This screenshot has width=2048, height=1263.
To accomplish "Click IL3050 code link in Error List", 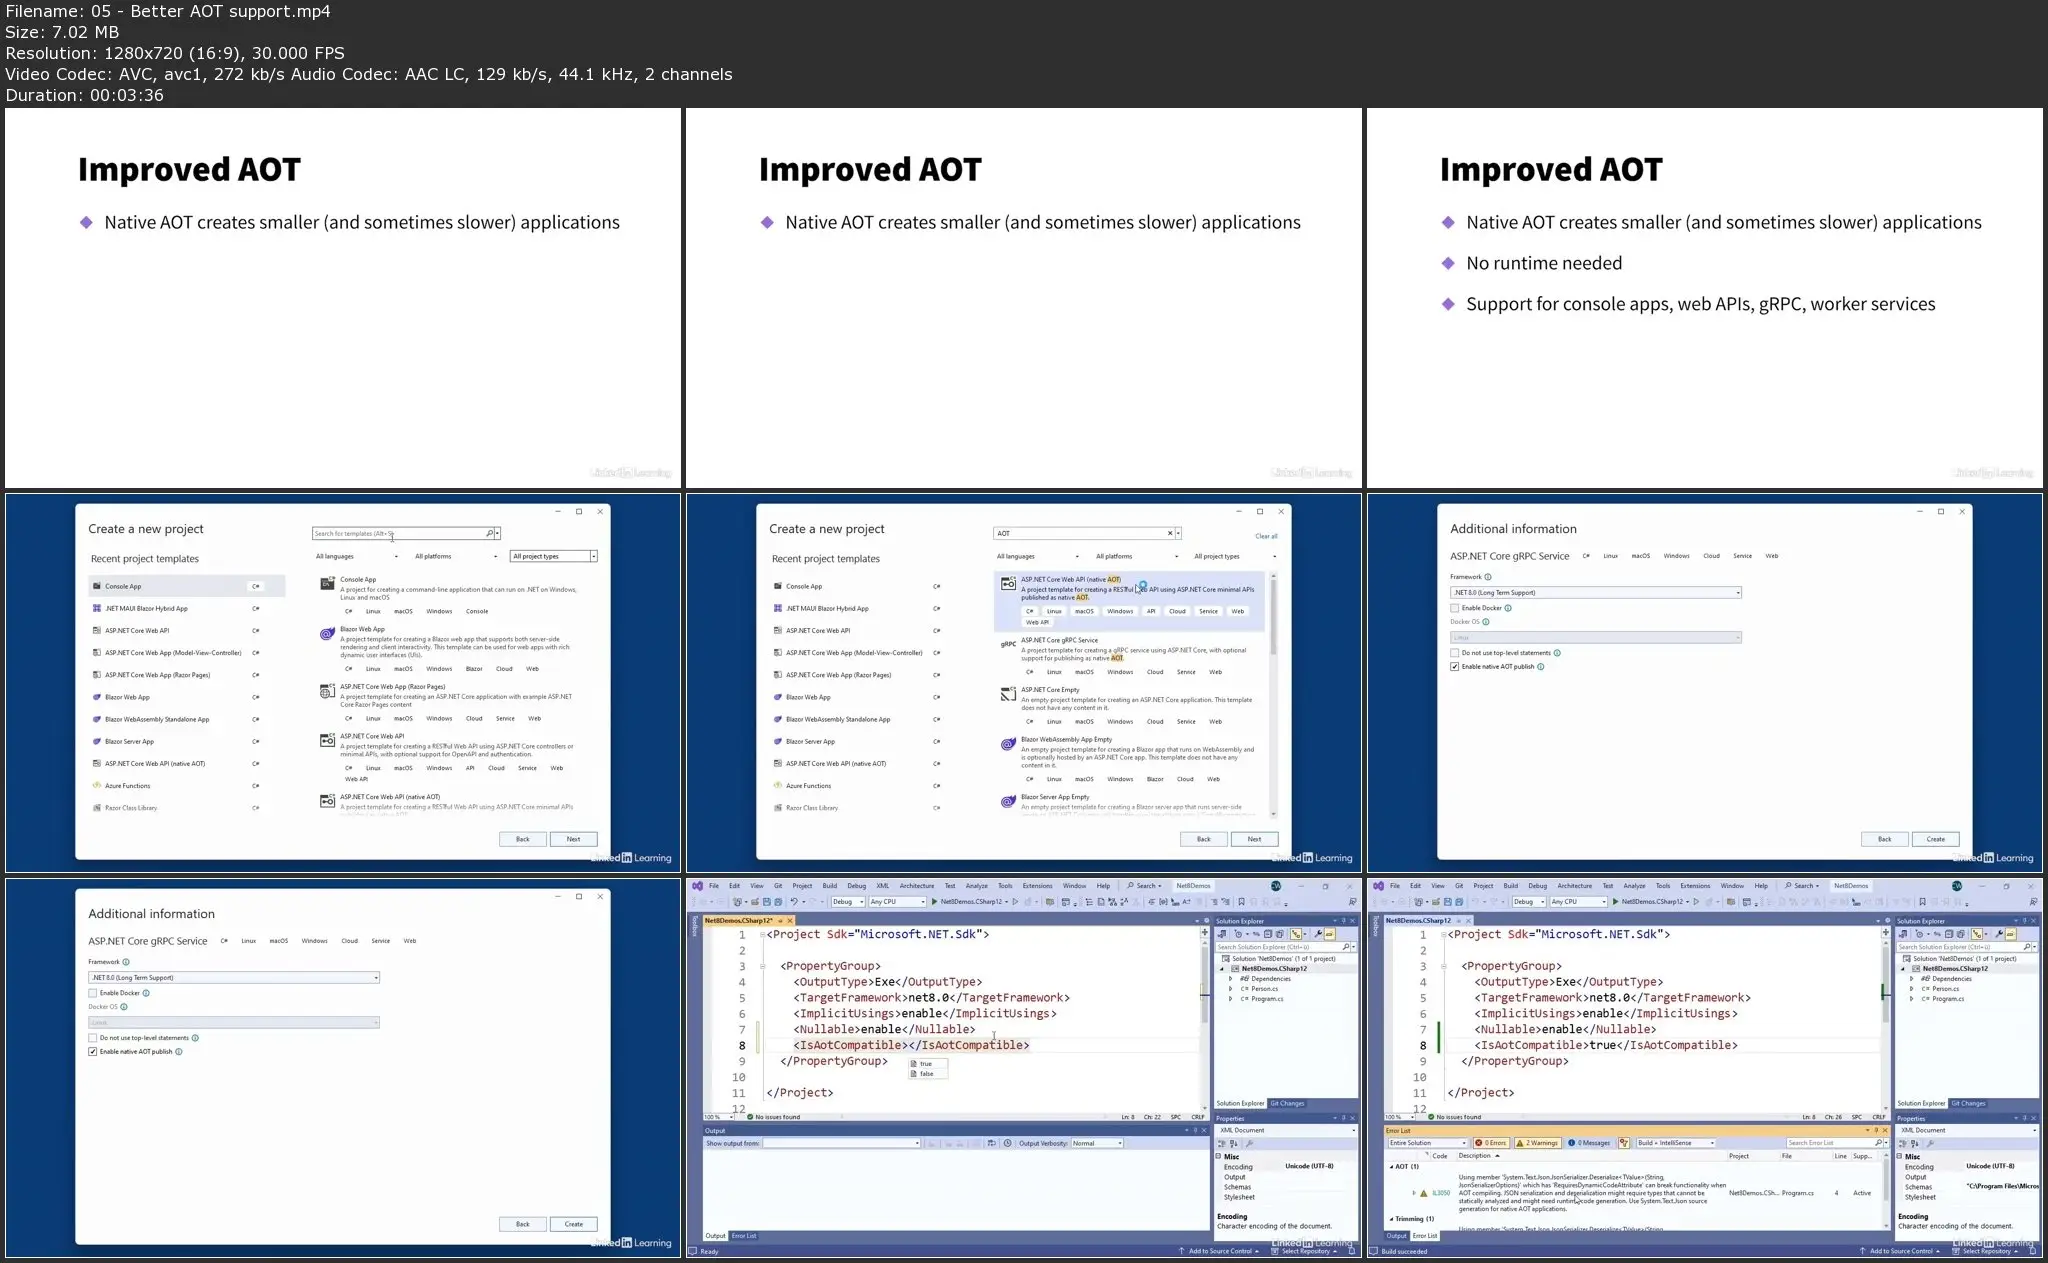I will (1441, 1193).
